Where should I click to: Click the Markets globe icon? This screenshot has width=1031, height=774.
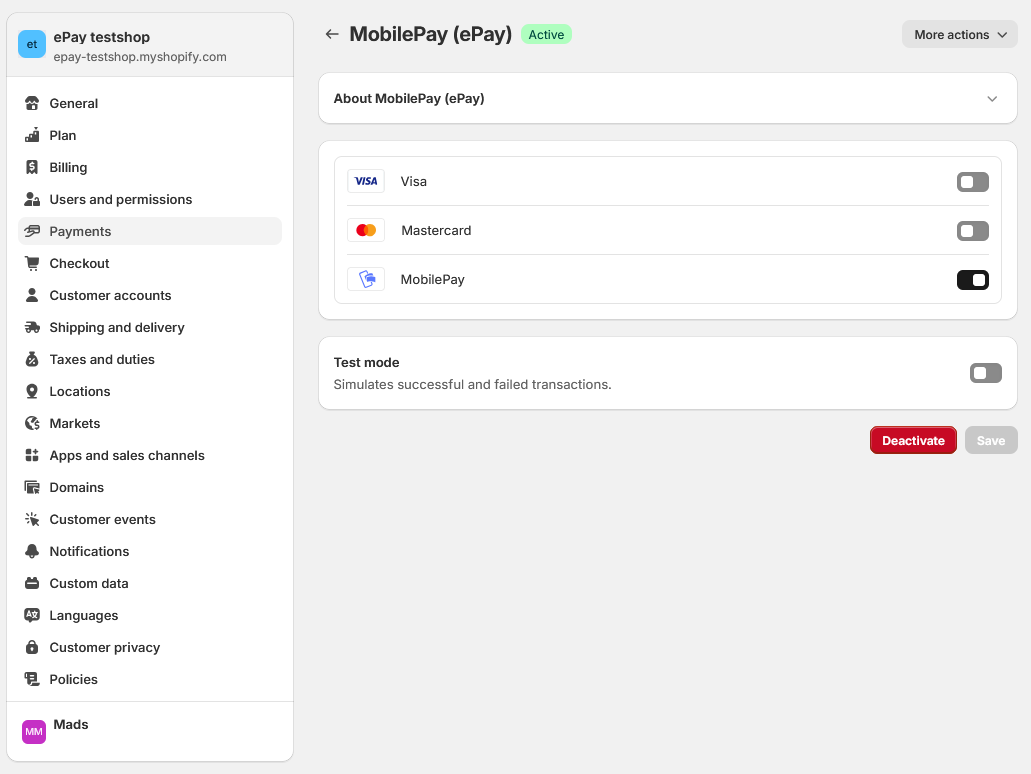[32, 423]
